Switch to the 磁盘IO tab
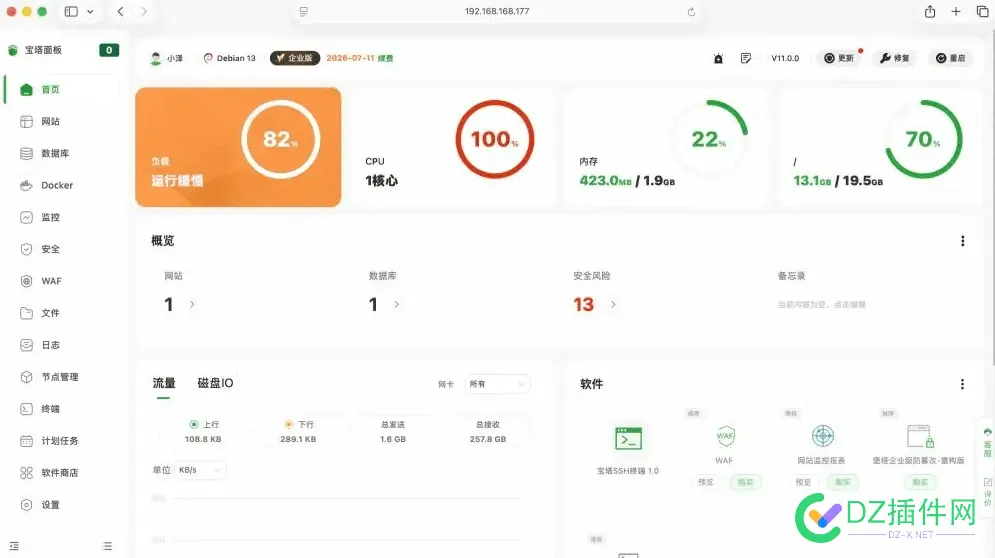Viewport: 995px width, 558px height. [215, 383]
